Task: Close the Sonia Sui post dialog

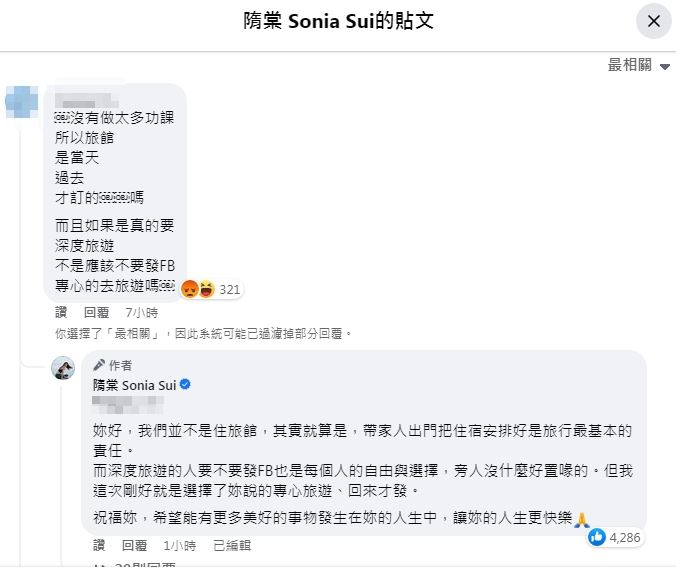Action: [654, 21]
